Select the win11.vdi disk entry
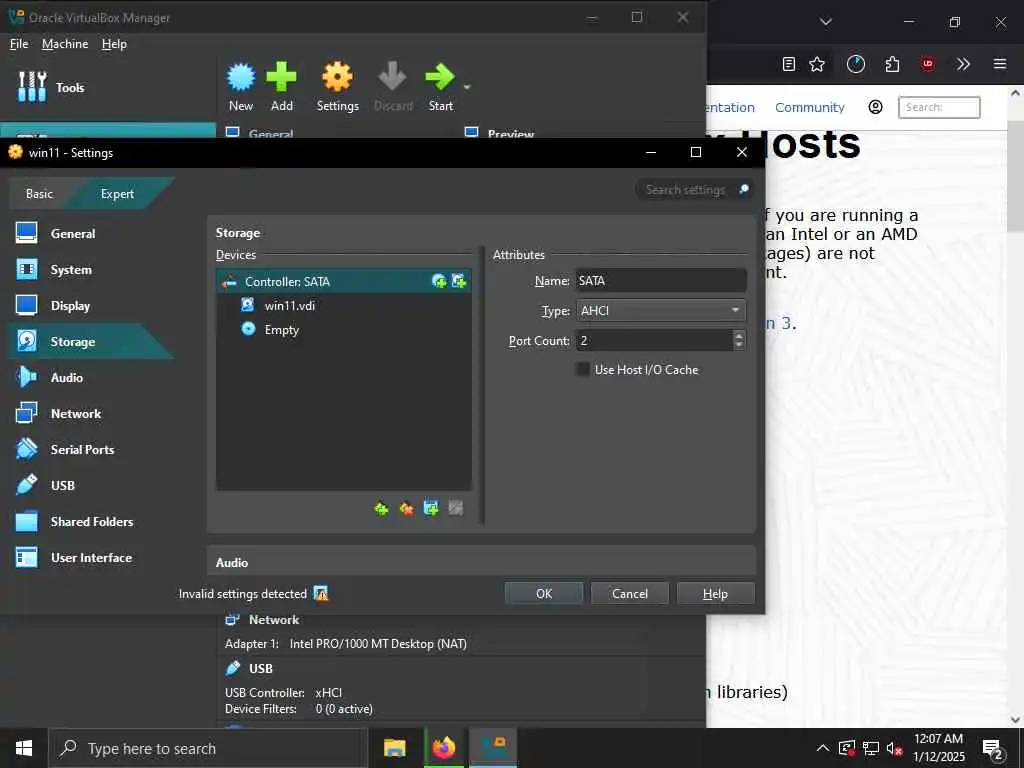Screen dimensions: 1024x768 tap(344, 306)
